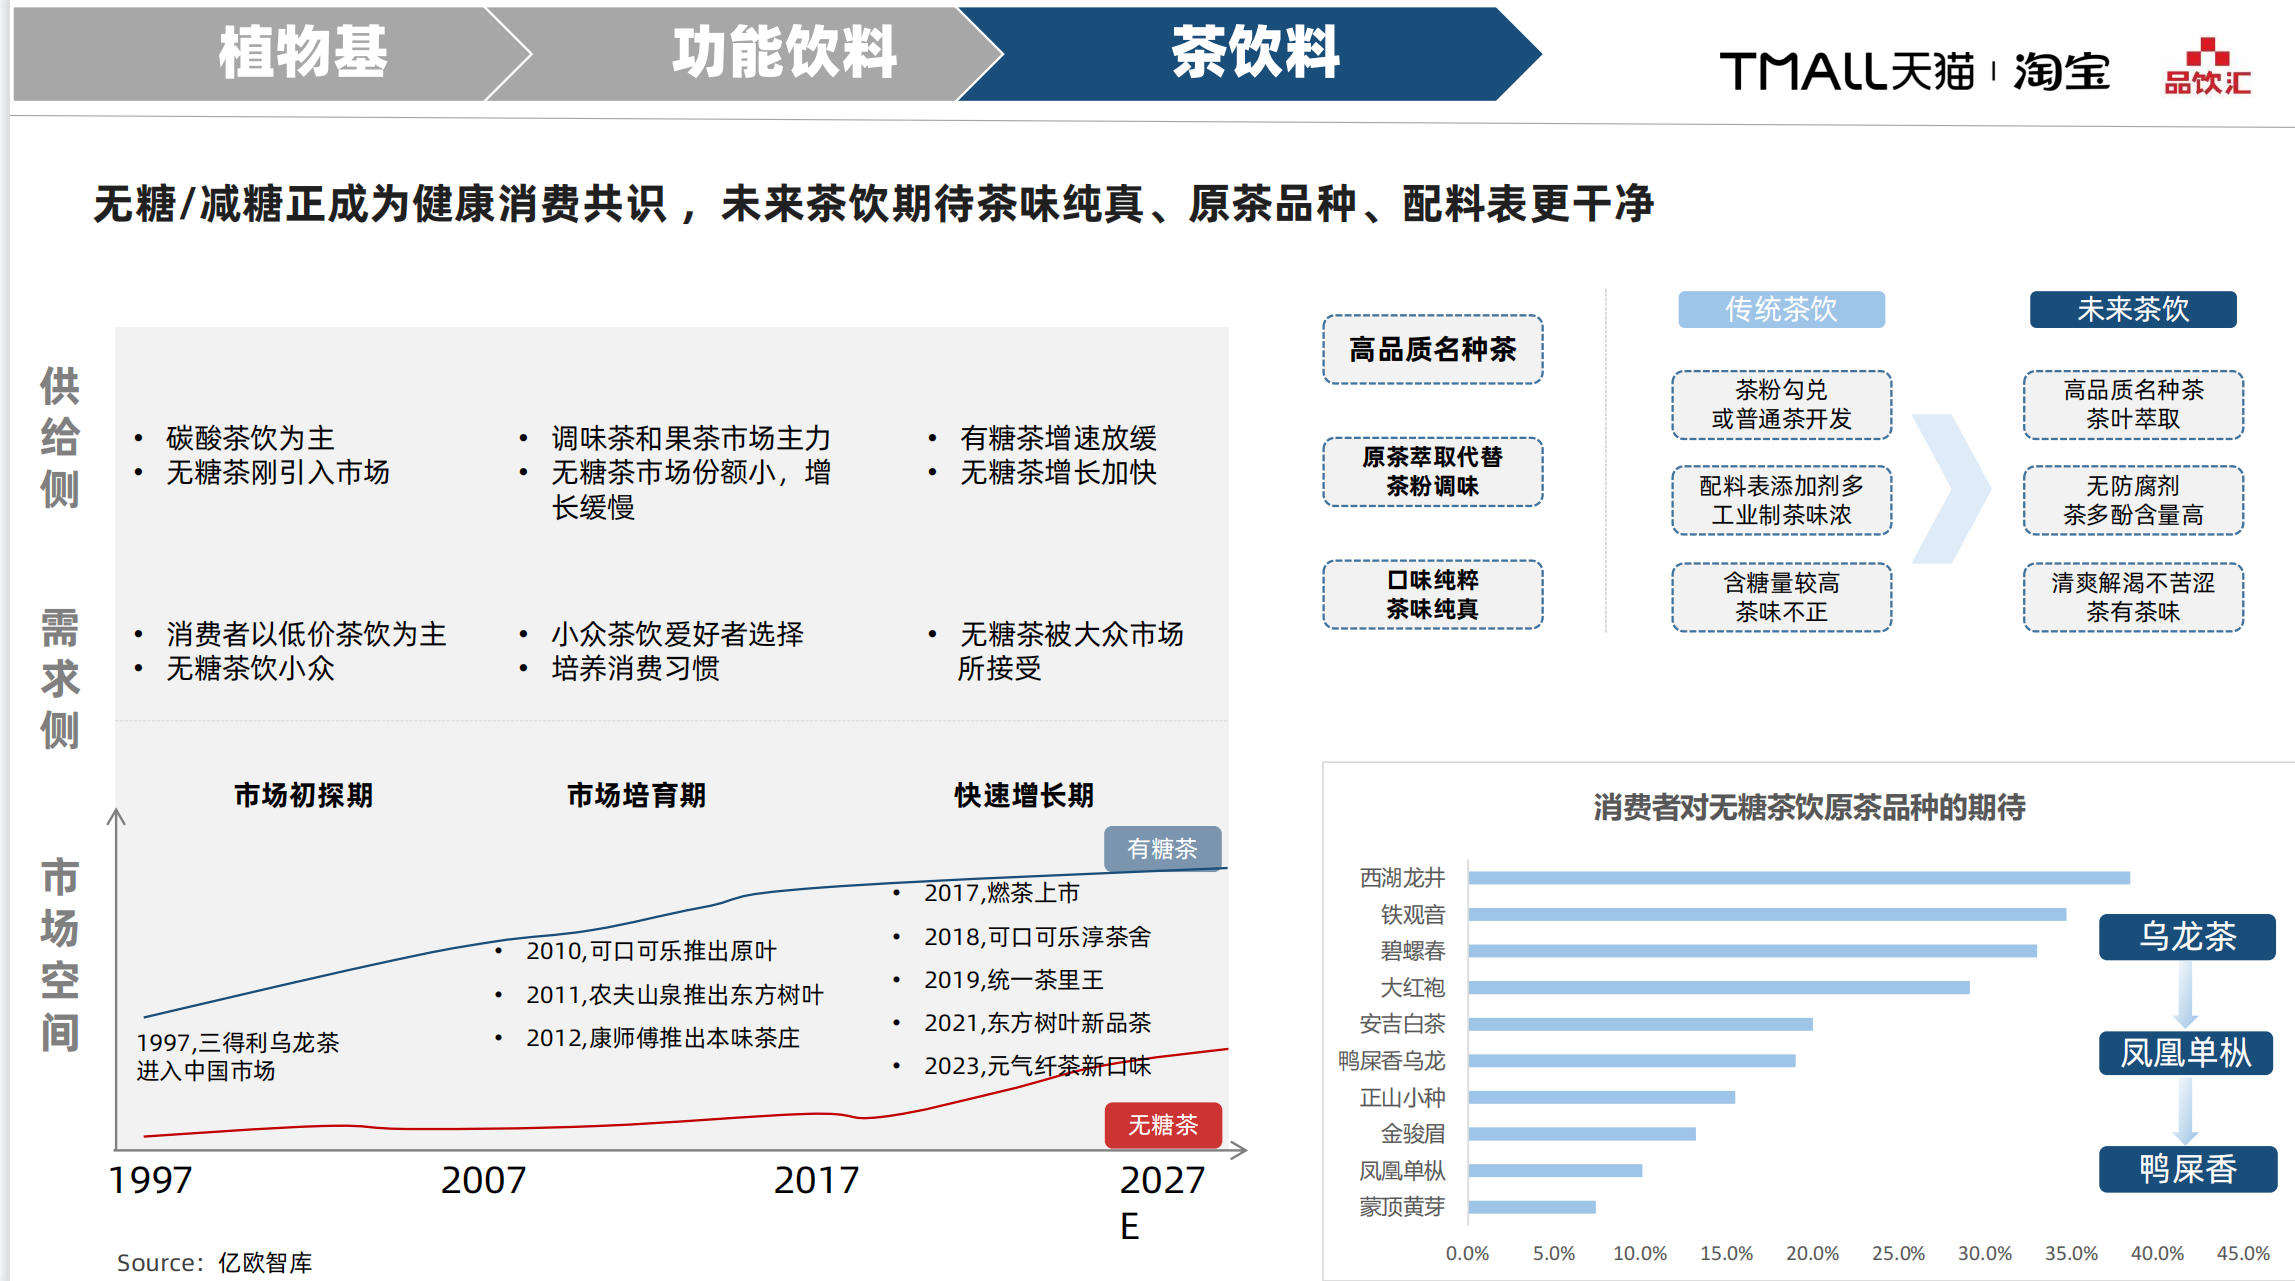The width and height of the screenshot is (2295, 1281).
Task: Click the 市场培育期 stage heading
Action: tap(636, 795)
